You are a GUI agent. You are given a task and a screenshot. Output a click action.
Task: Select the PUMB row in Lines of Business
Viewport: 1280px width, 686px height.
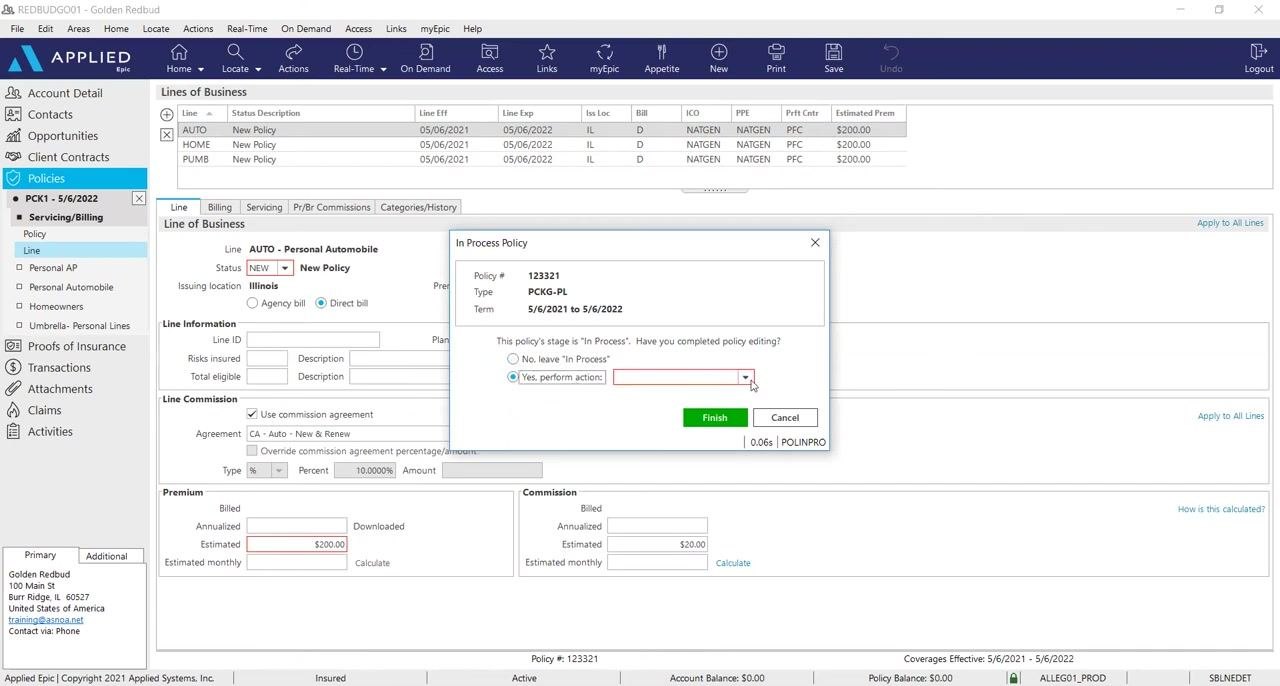(542, 159)
